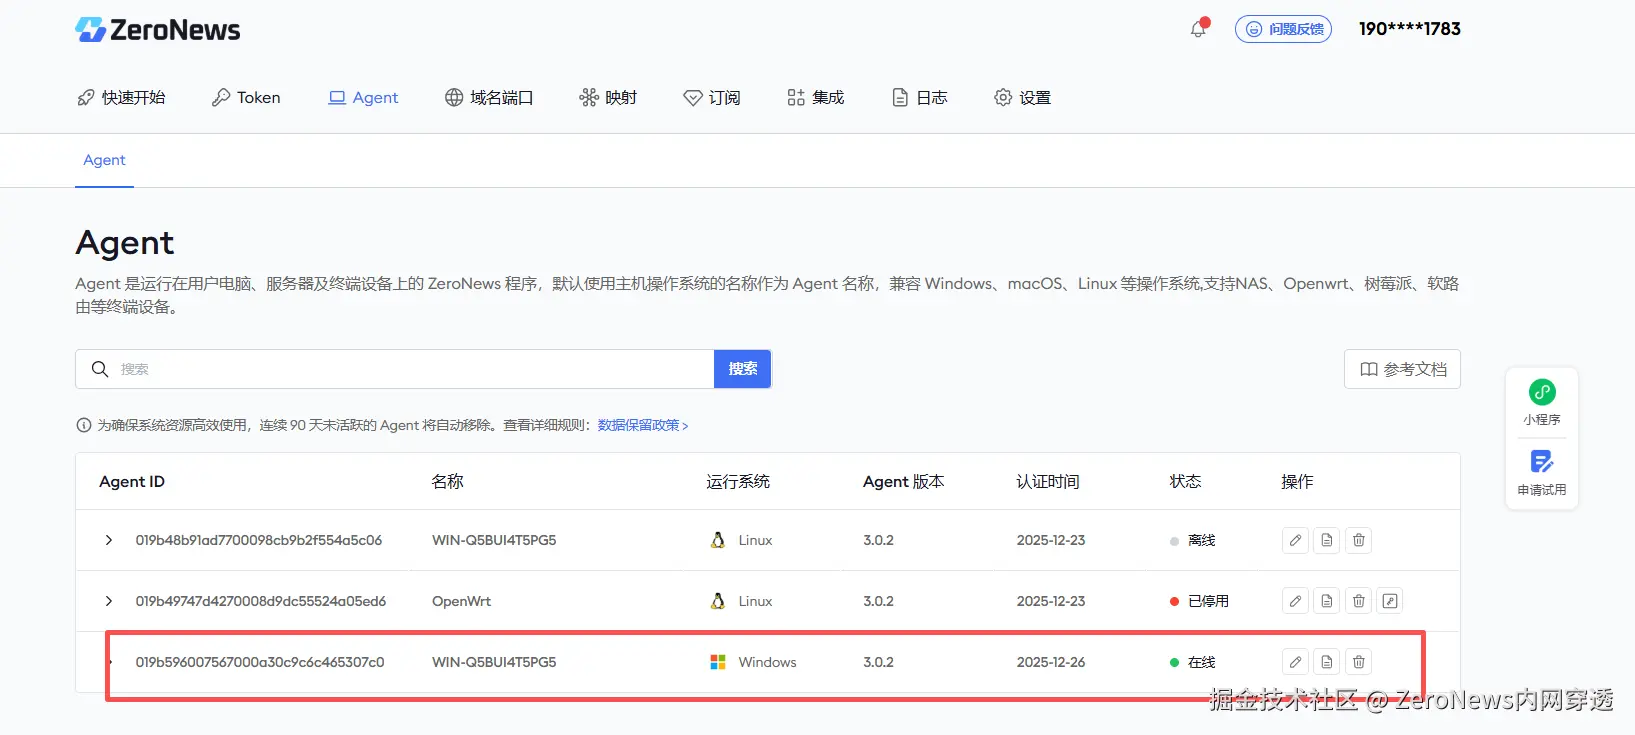Image resolution: width=1635 pixels, height=735 pixels.
Task: Click the fourth action icon on OpenWrt row
Action: [x=1390, y=601]
